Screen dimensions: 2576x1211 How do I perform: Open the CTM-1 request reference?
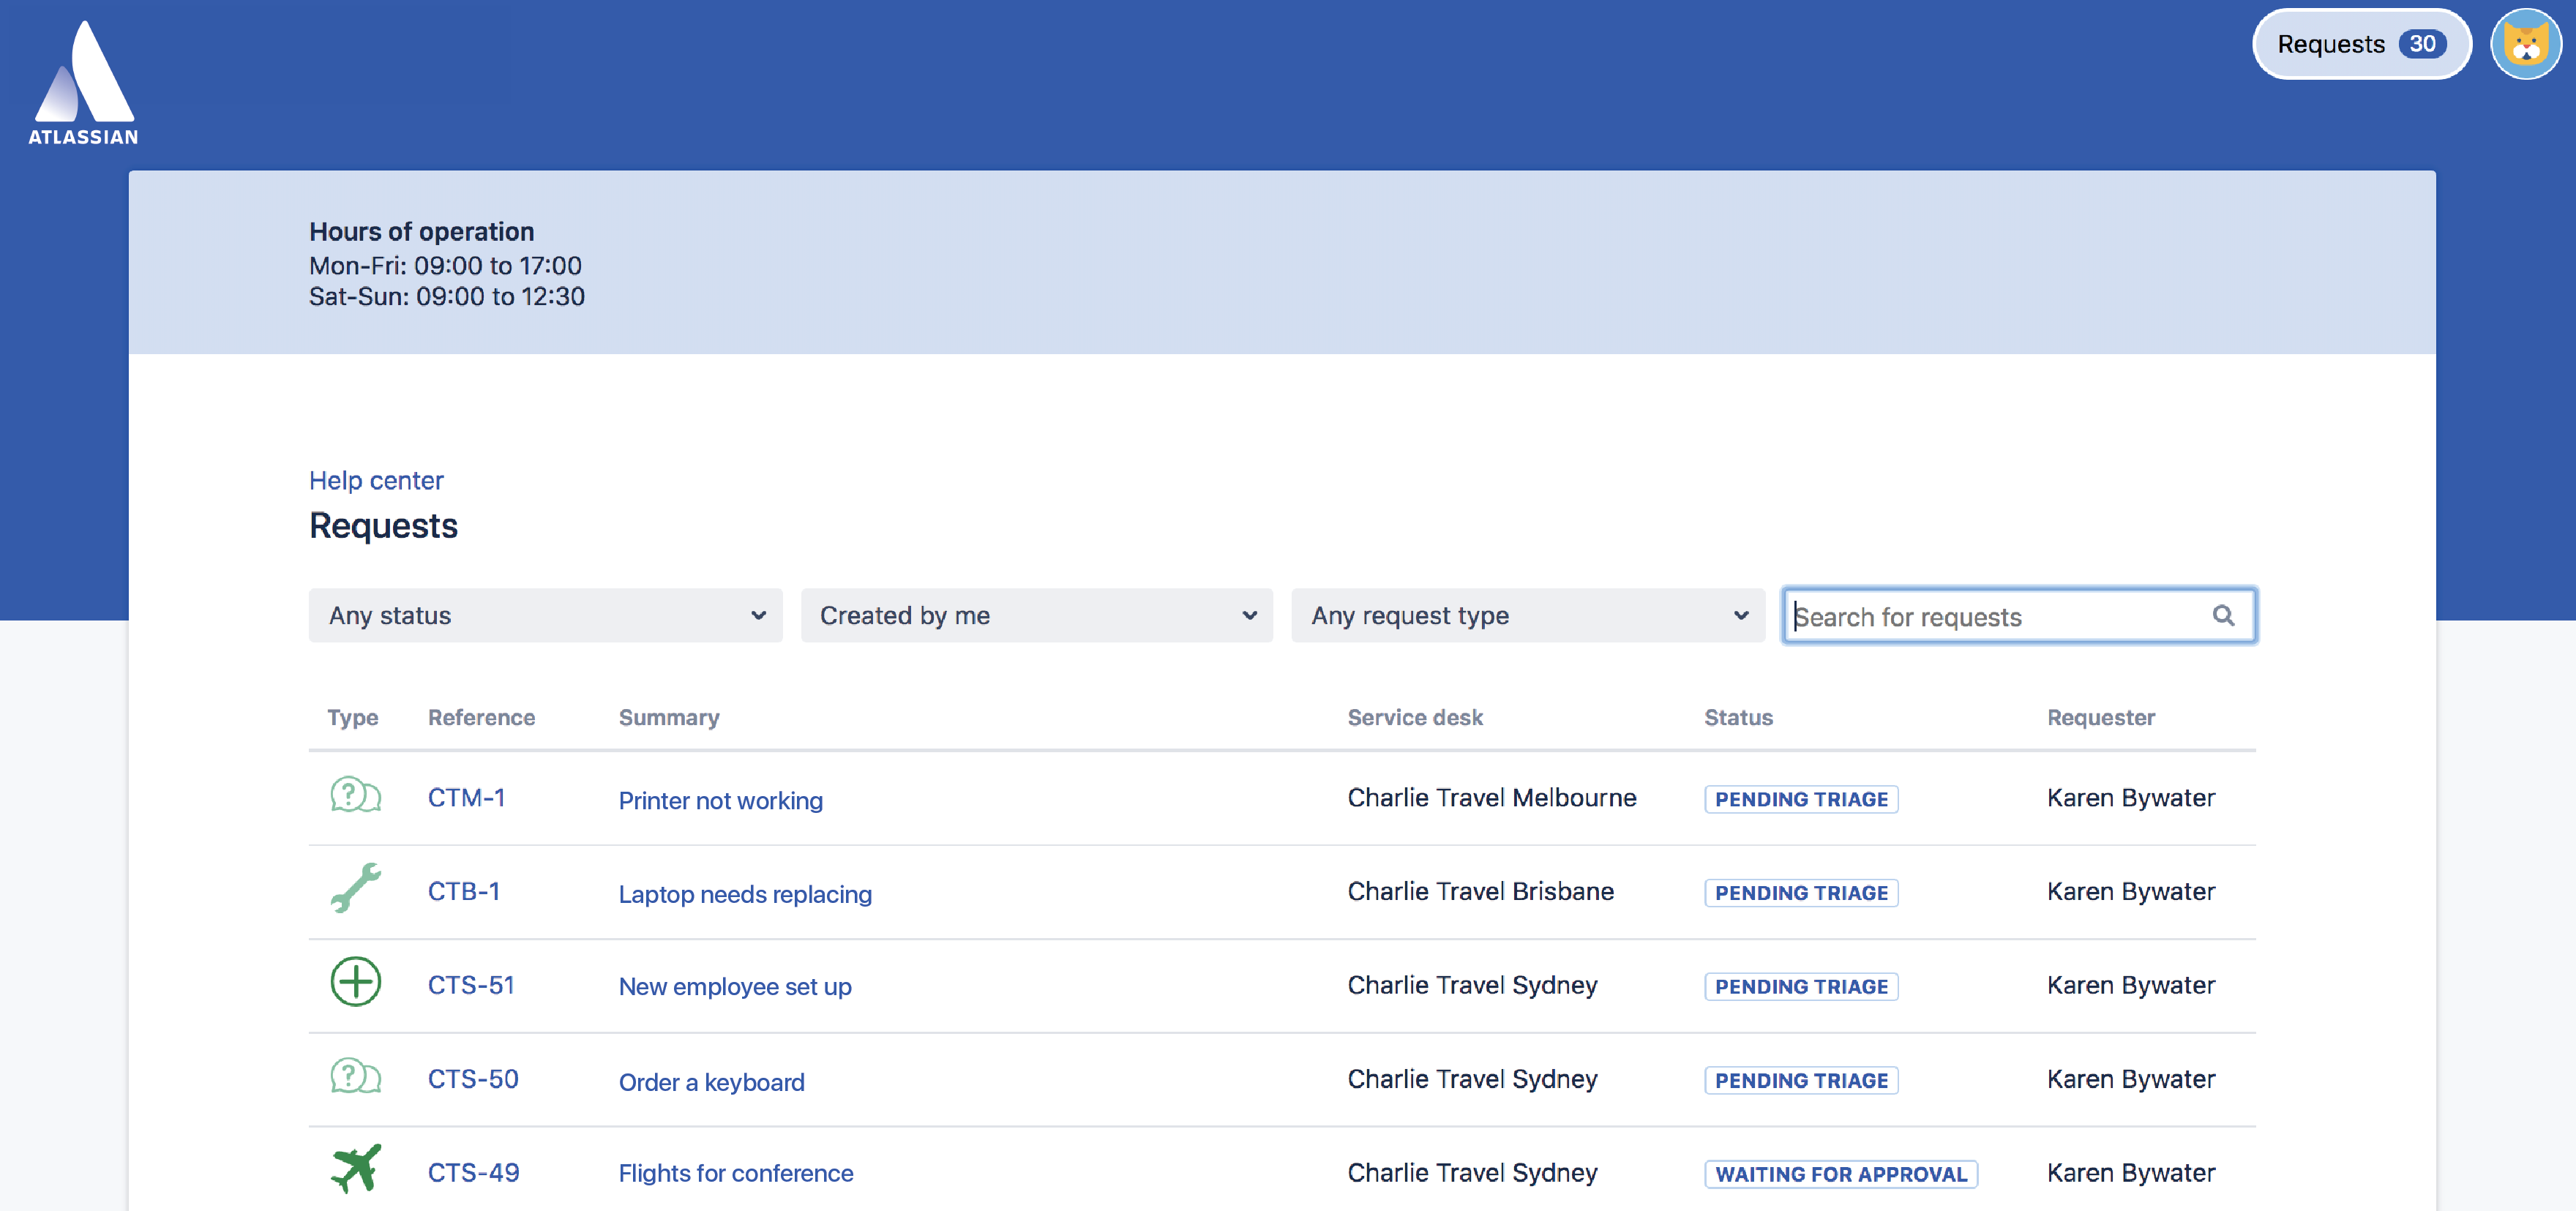(x=466, y=796)
